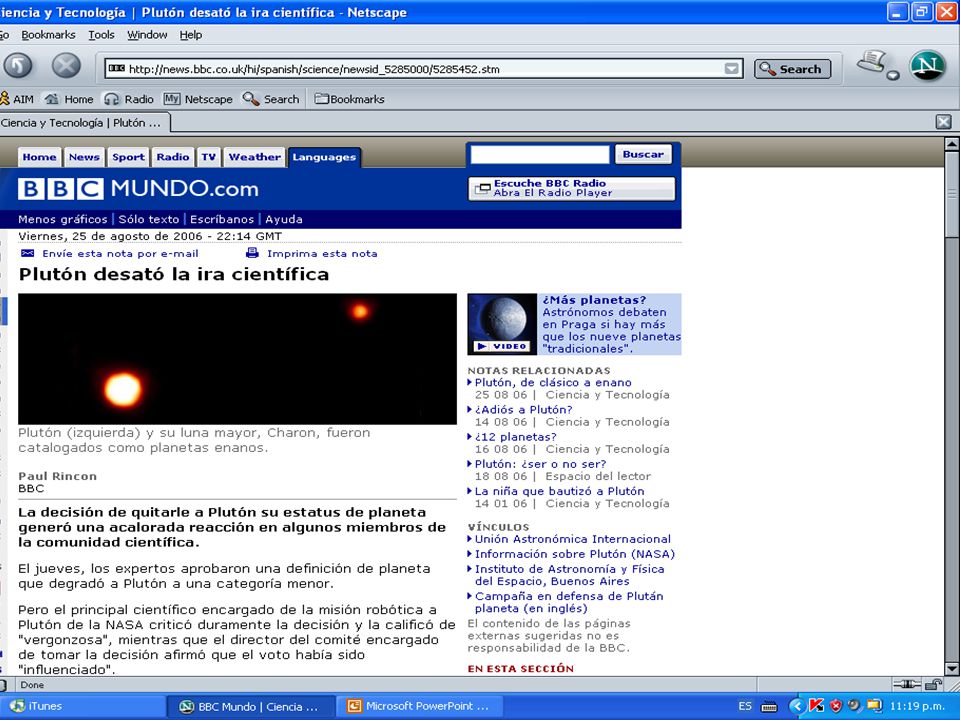Screen dimensions: 960x720
Task: Click the Reload button in the toolbar
Action: tap(18, 66)
